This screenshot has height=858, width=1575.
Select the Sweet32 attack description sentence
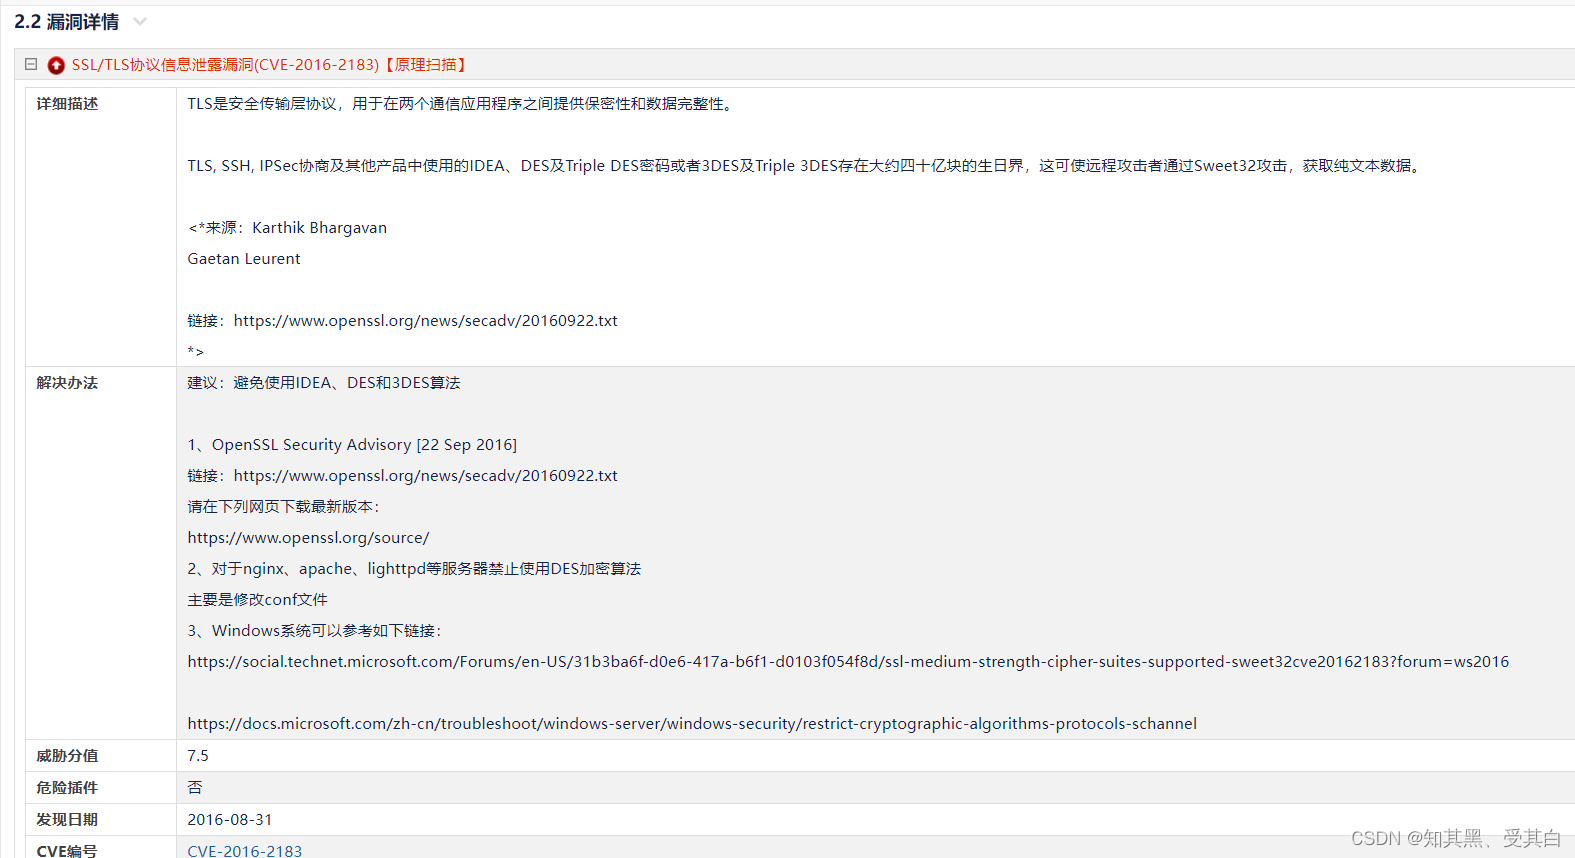tap(804, 166)
